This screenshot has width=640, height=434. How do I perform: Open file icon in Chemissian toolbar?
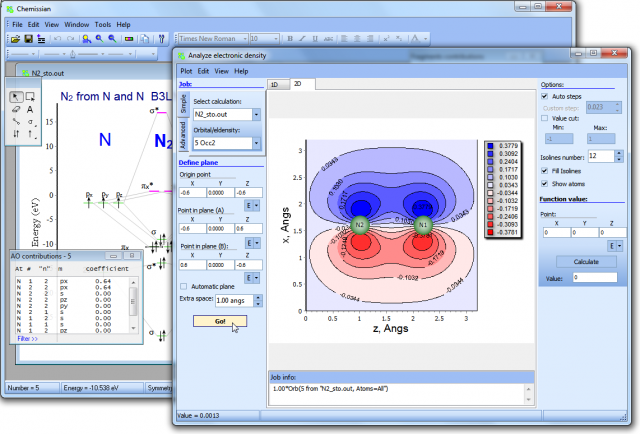click(x=16, y=39)
